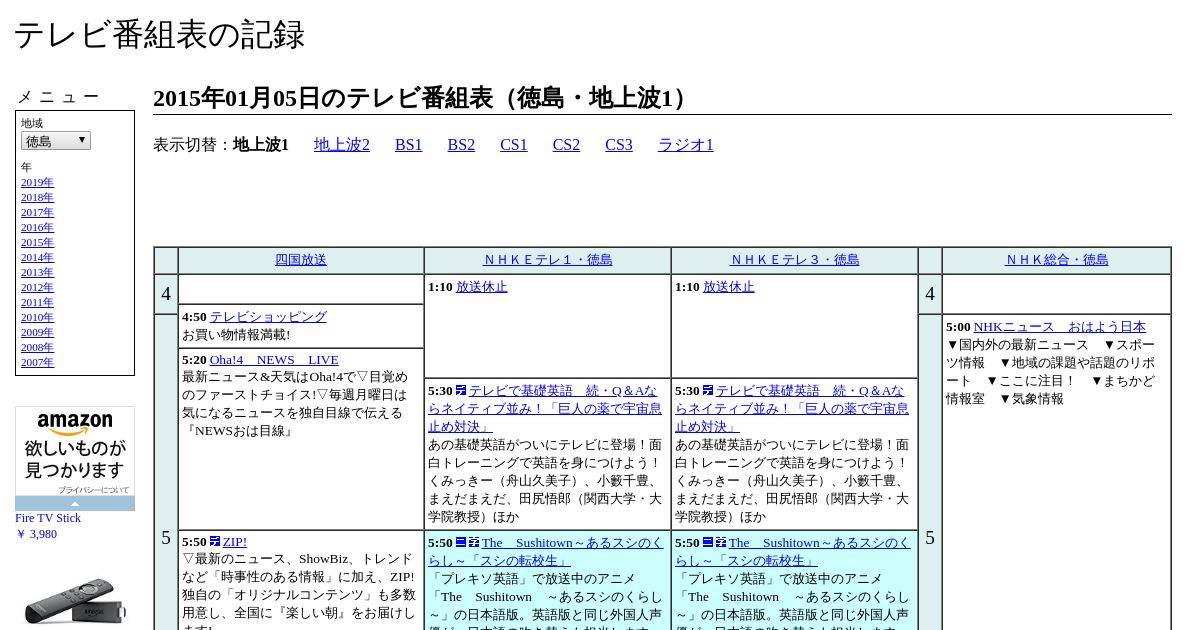Click the ad privacy info label

point(93,490)
